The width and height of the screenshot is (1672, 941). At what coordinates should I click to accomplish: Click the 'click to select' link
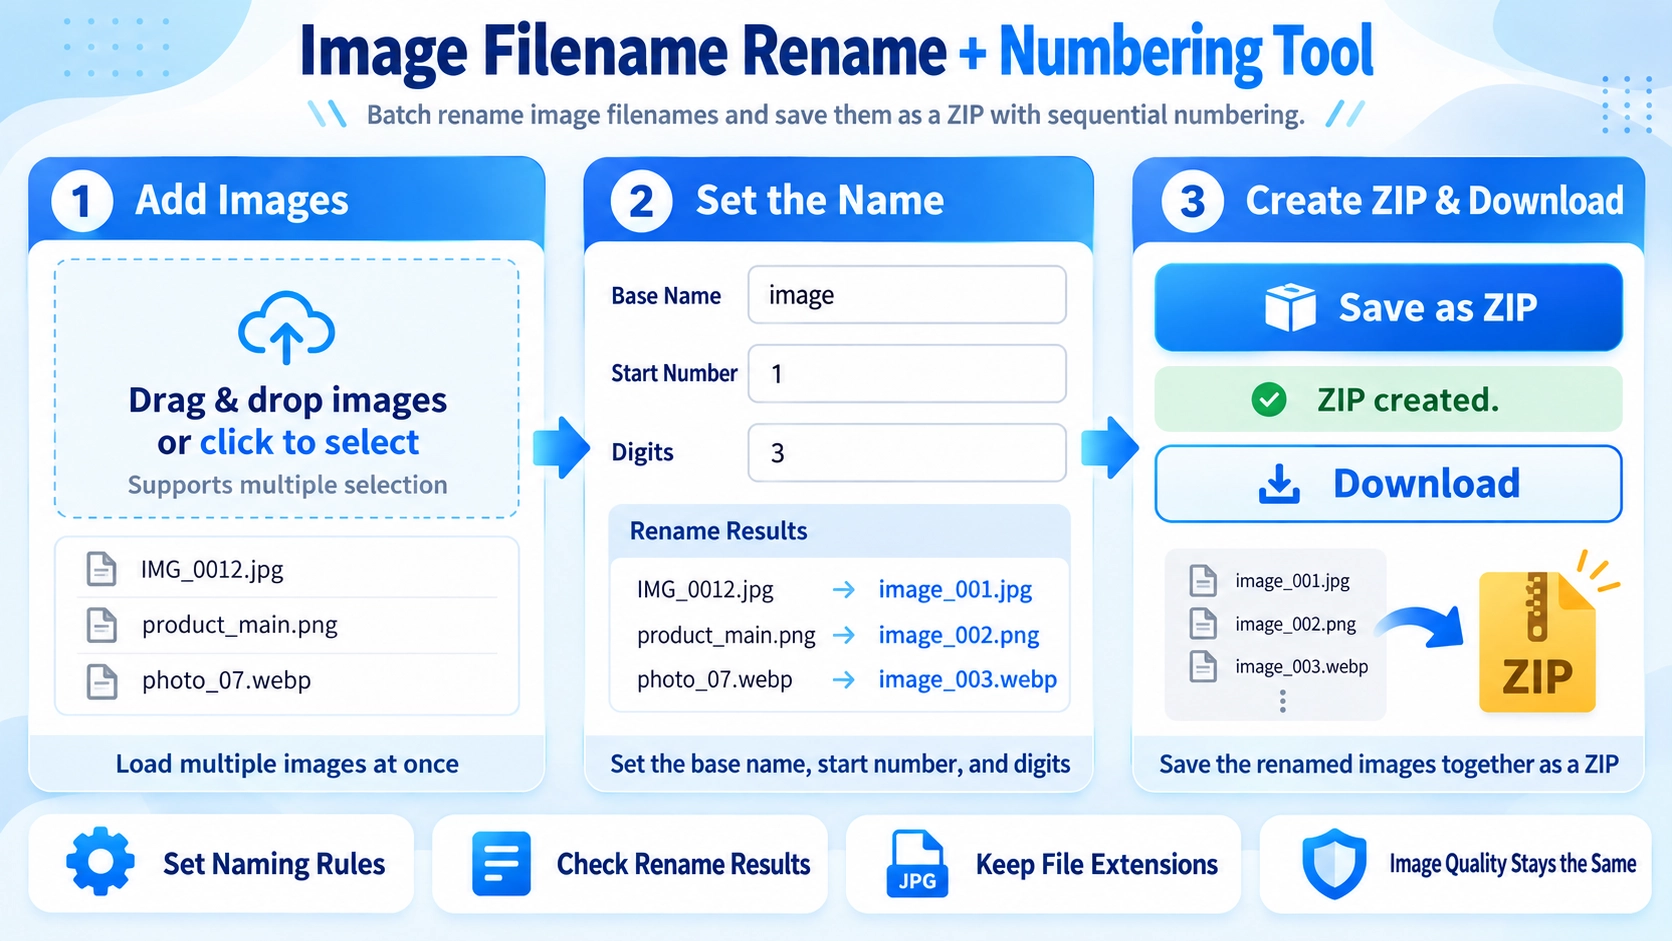click(x=309, y=442)
